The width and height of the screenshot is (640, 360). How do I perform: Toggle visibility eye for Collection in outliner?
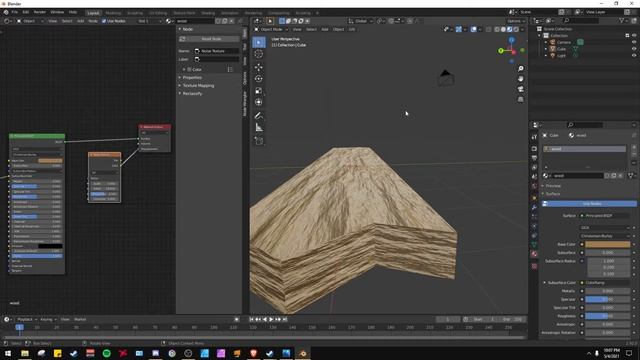[634, 36]
